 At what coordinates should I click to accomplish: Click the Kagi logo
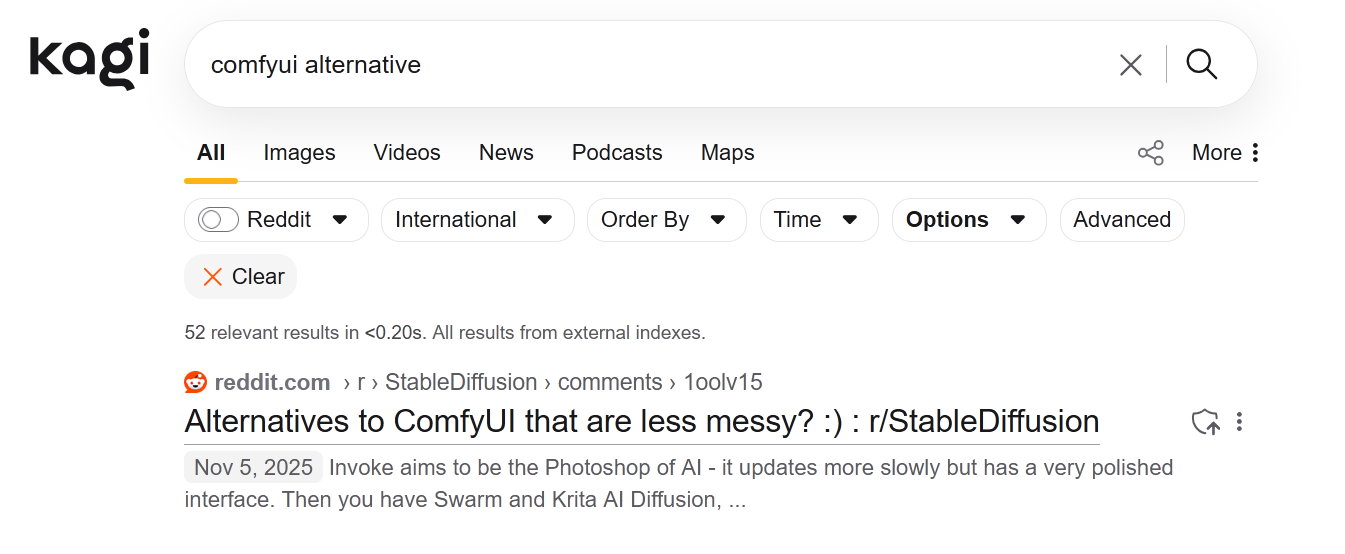tap(90, 59)
